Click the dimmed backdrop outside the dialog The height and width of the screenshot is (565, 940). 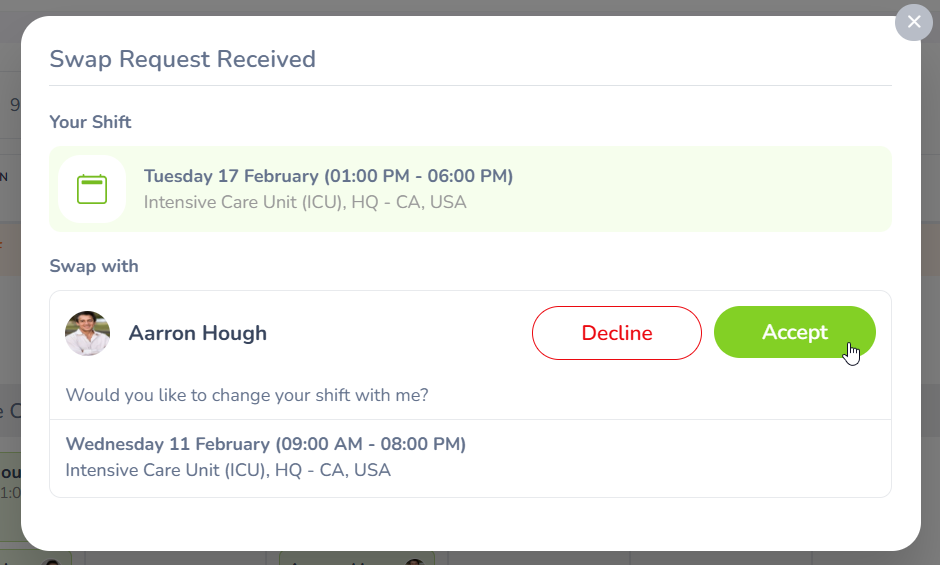coord(930,300)
